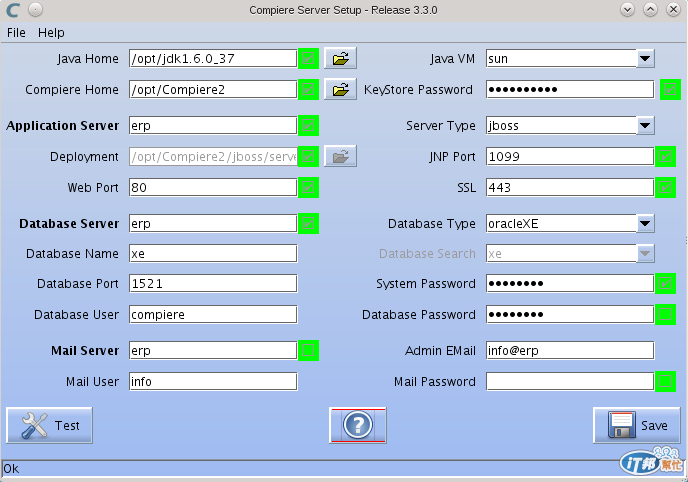The image size is (688, 482).
Task: Click the Database User field
Action: click(213, 314)
